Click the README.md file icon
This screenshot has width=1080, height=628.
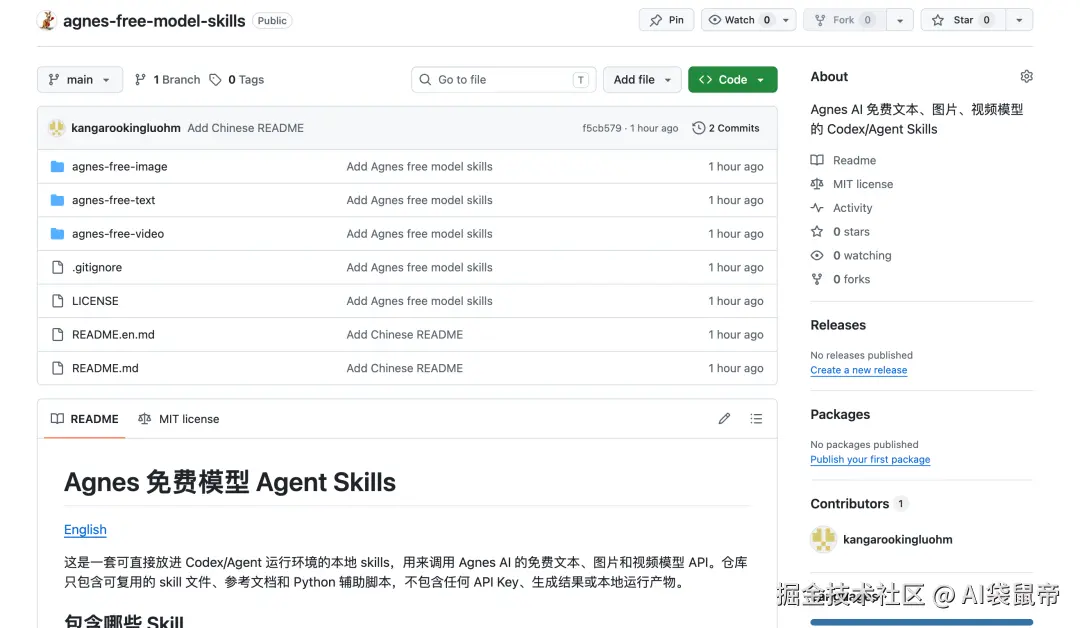point(58,368)
